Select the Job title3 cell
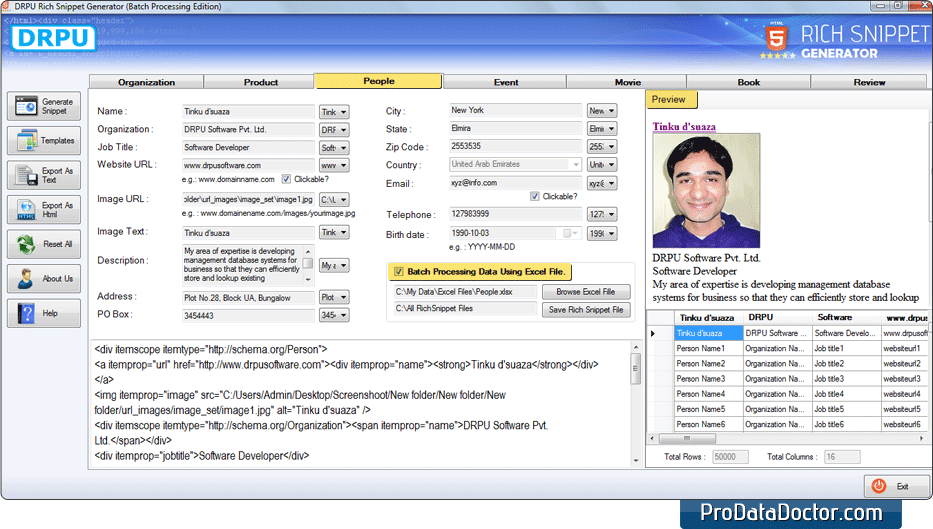Image resolution: width=933 pixels, height=529 pixels. pyautogui.click(x=846, y=378)
